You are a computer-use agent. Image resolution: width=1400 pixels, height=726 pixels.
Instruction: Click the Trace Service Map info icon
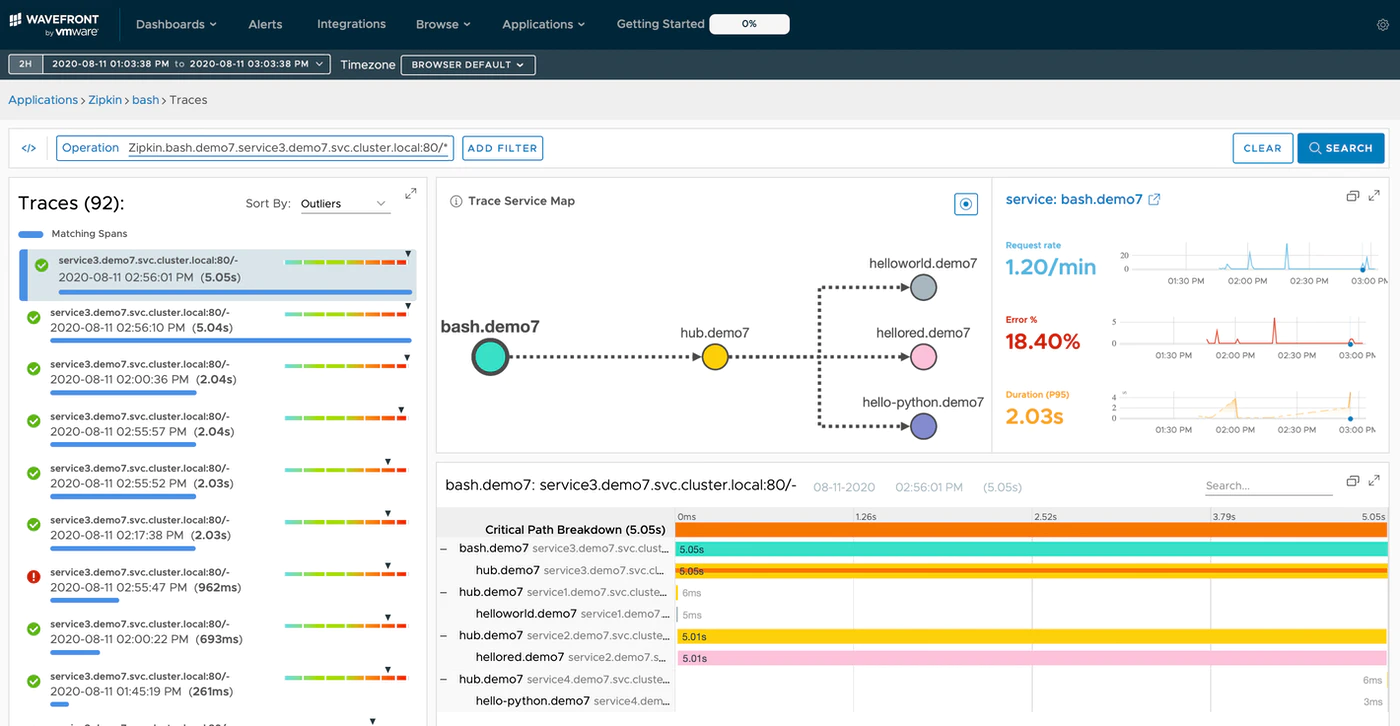pyautogui.click(x=456, y=201)
